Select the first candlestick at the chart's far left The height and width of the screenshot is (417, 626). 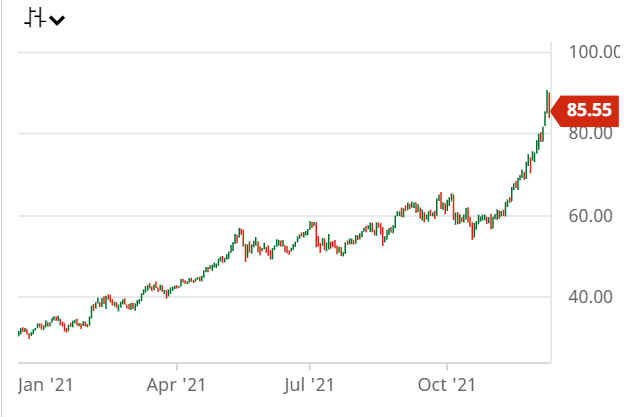coord(19,332)
